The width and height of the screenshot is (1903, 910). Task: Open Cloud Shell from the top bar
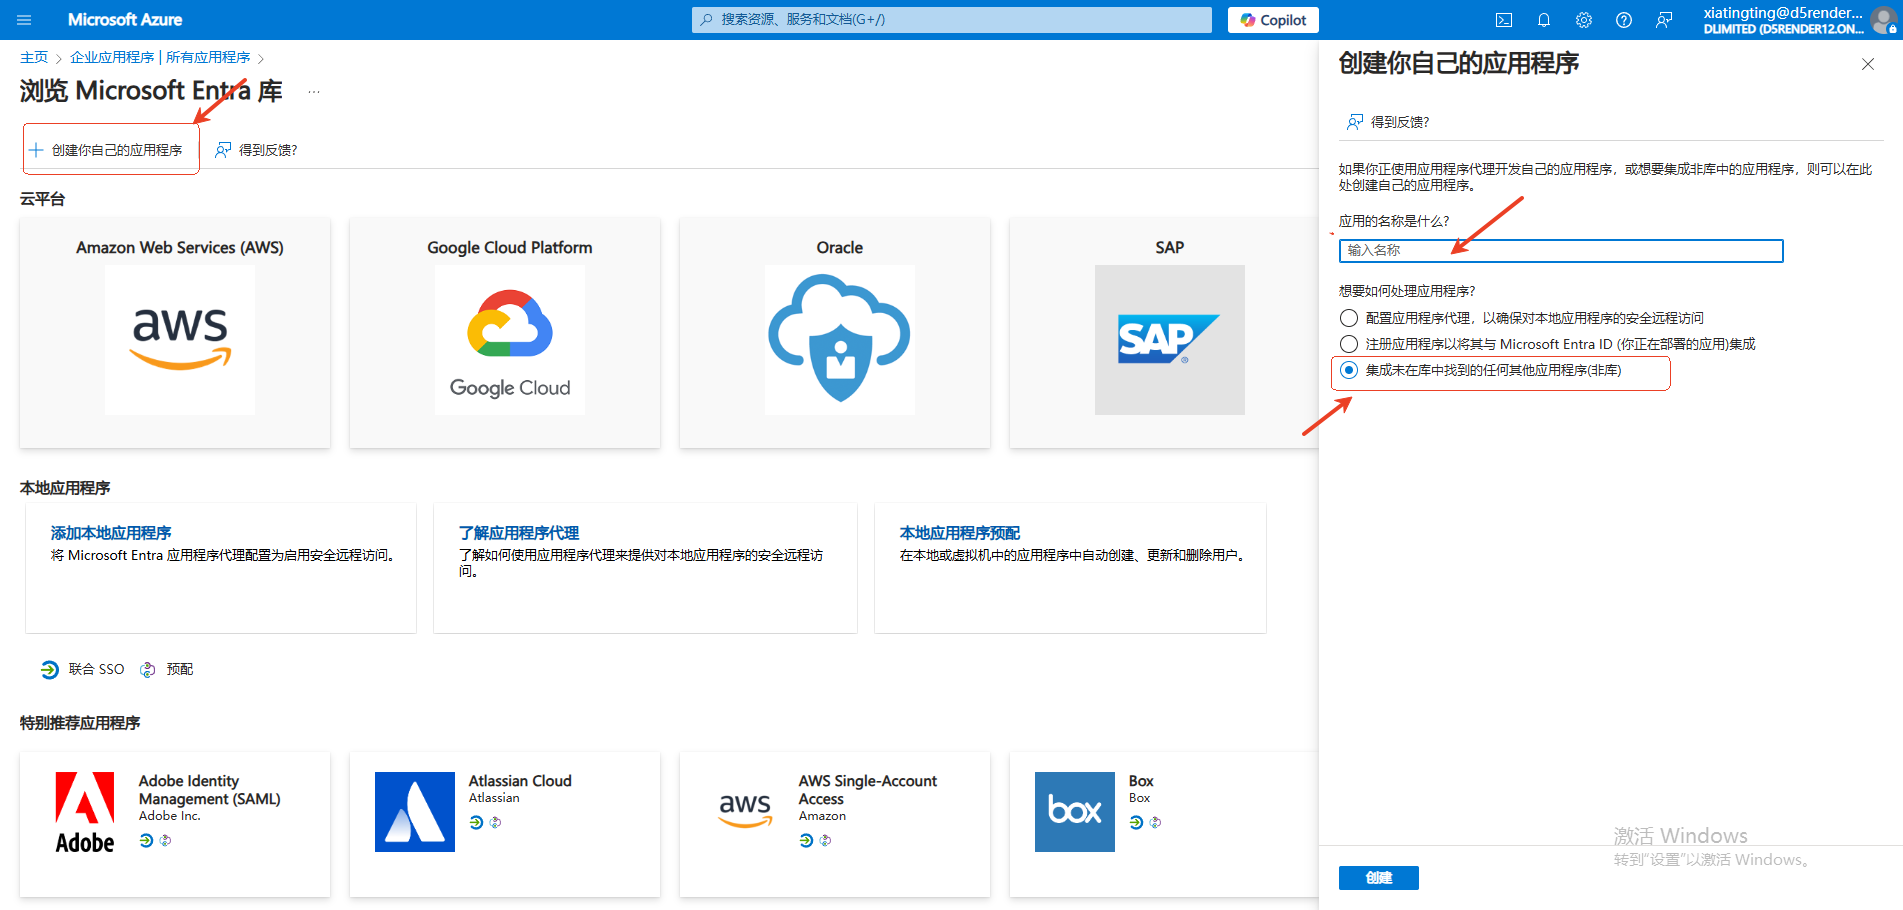point(1504,20)
